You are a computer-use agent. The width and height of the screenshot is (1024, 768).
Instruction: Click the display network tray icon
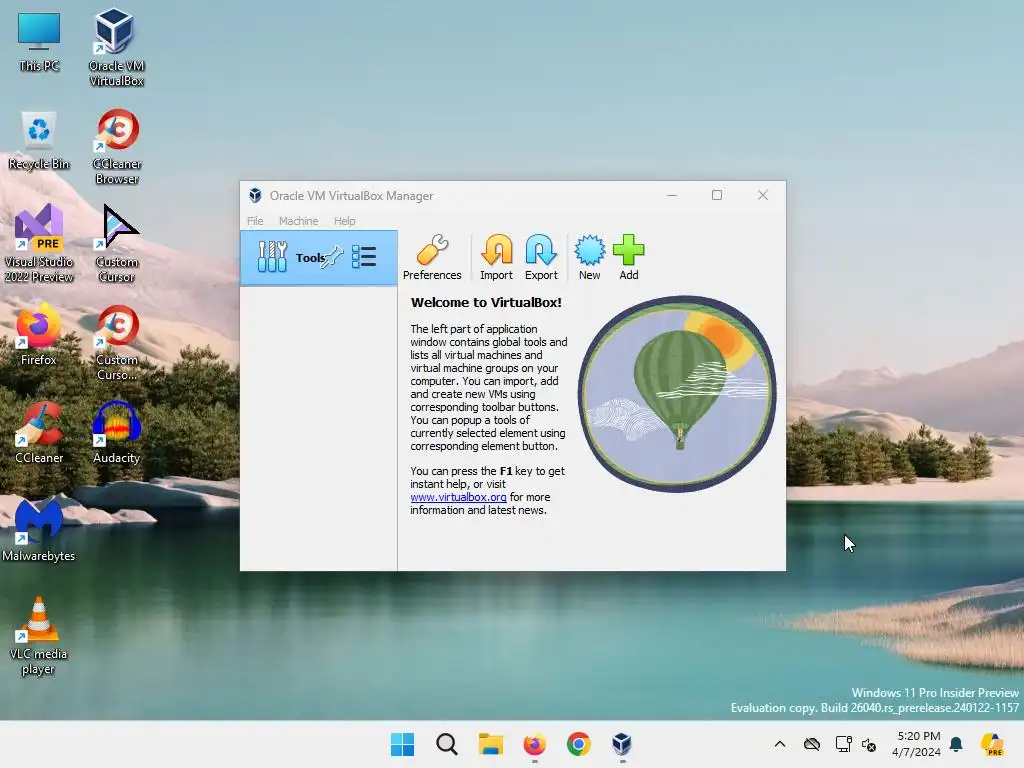pos(843,744)
